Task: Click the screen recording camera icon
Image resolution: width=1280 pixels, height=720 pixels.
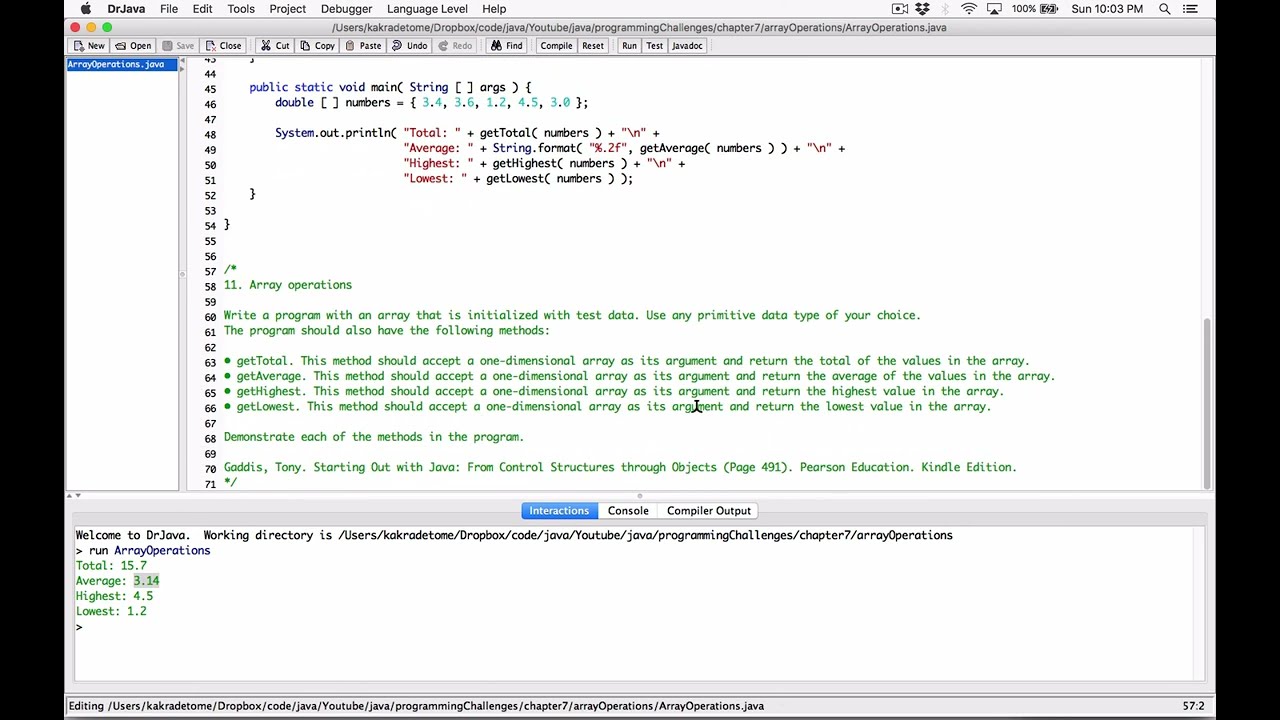Action: point(900,9)
